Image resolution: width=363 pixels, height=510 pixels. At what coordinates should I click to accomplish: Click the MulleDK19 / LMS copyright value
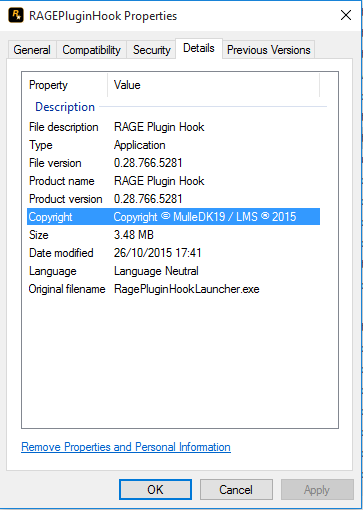(205, 217)
